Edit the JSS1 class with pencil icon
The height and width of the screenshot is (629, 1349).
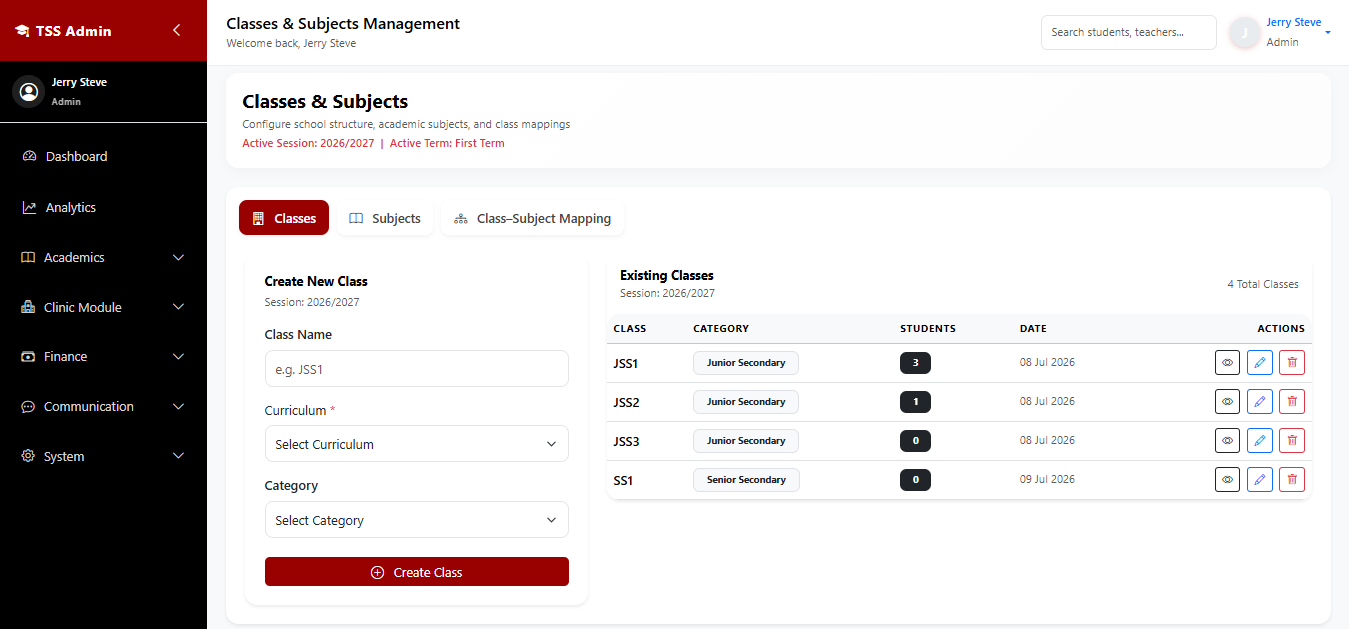(x=1260, y=363)
